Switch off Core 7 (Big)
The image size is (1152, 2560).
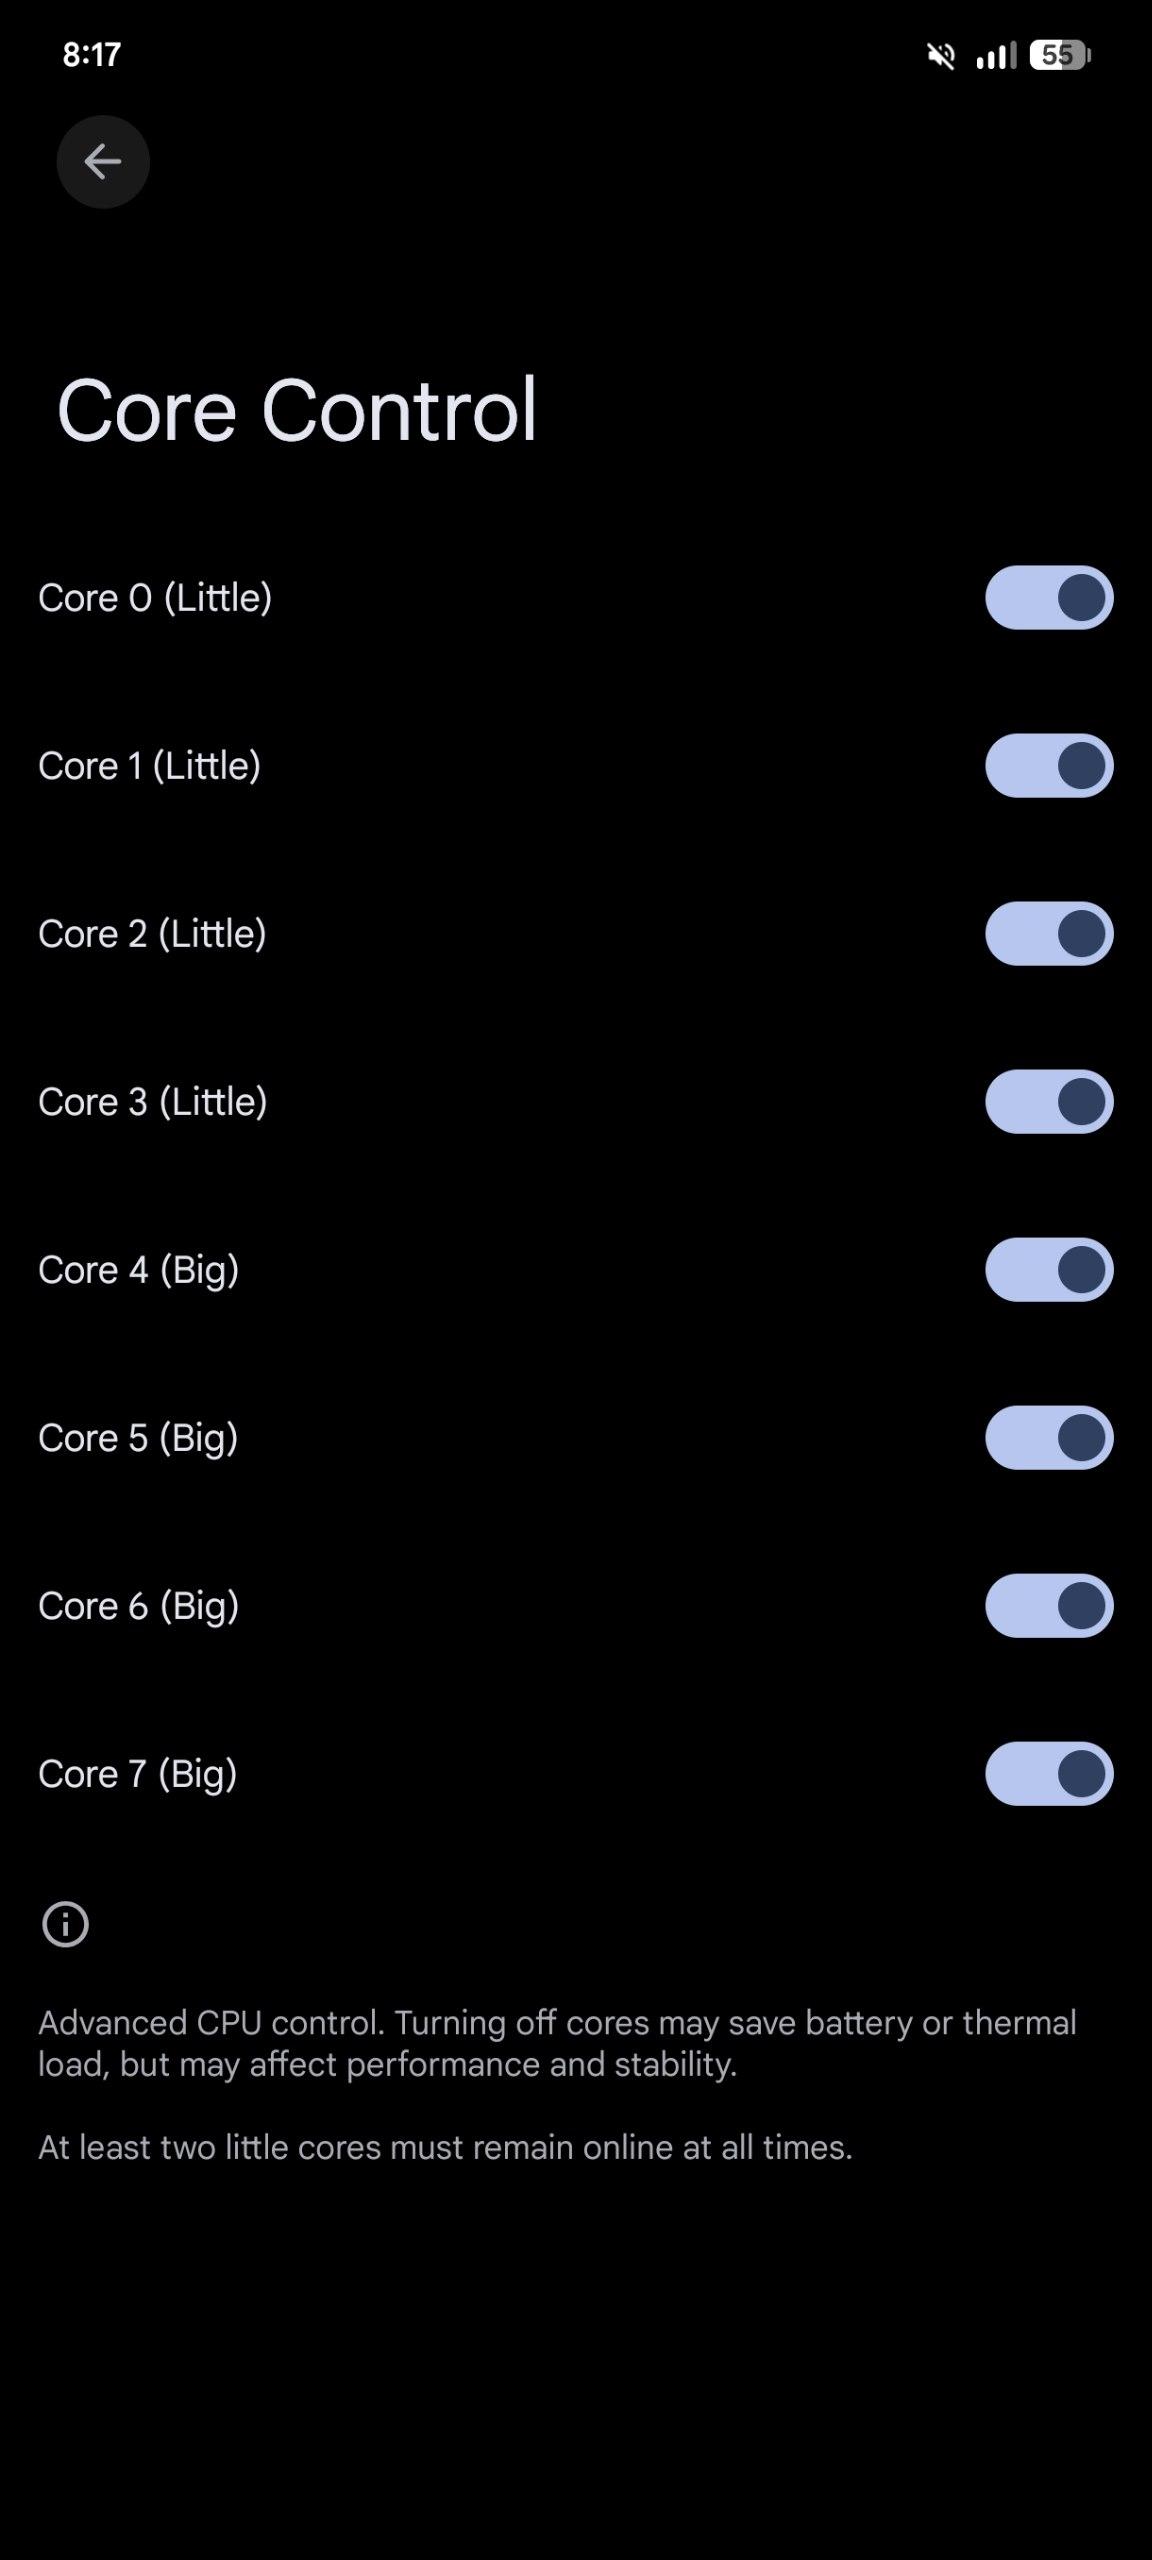click(1048, 1774)
